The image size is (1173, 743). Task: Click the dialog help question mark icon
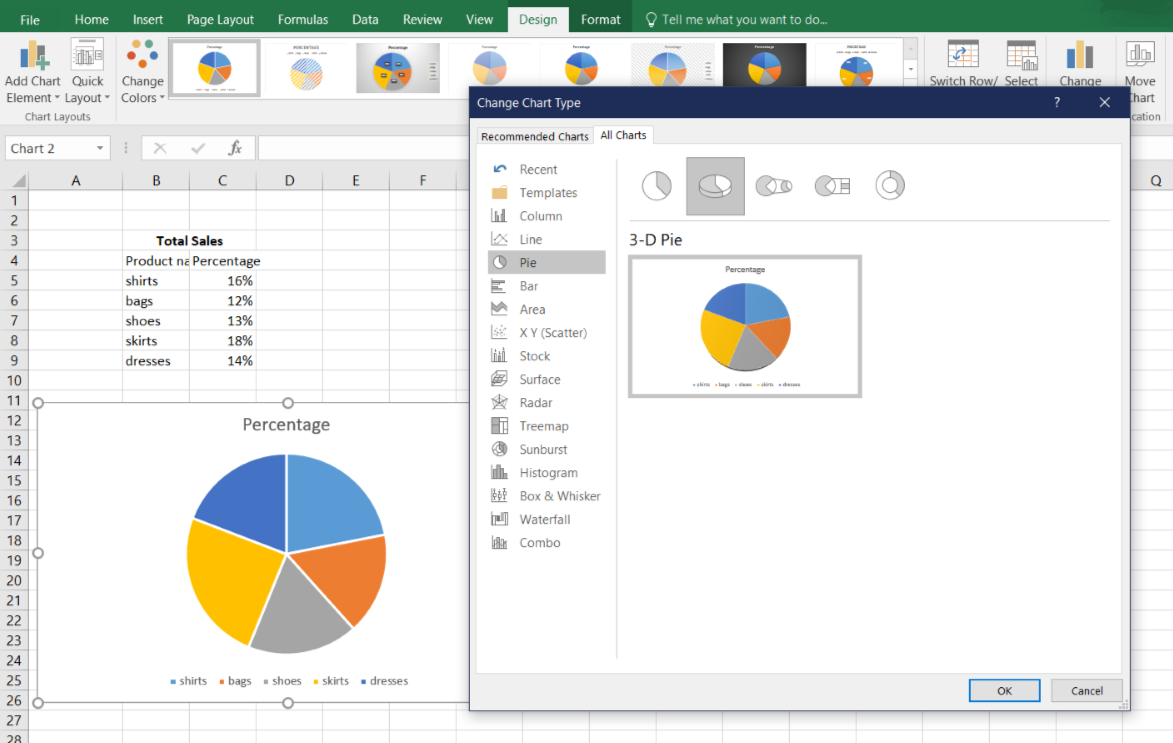(1057, 102)
